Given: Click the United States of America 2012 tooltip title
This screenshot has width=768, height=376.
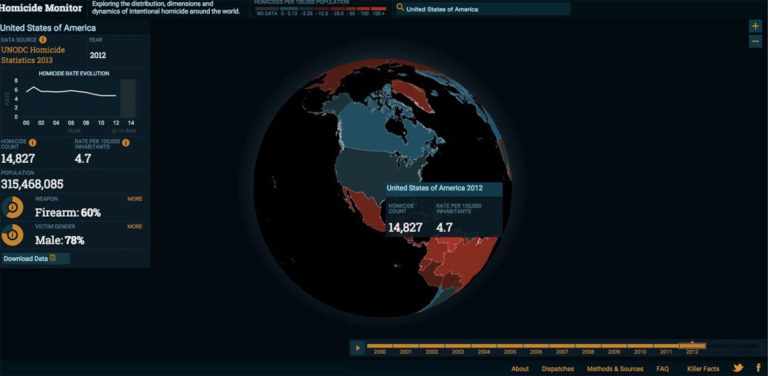Looking at the screenshot, I should [x=434, y=188].
